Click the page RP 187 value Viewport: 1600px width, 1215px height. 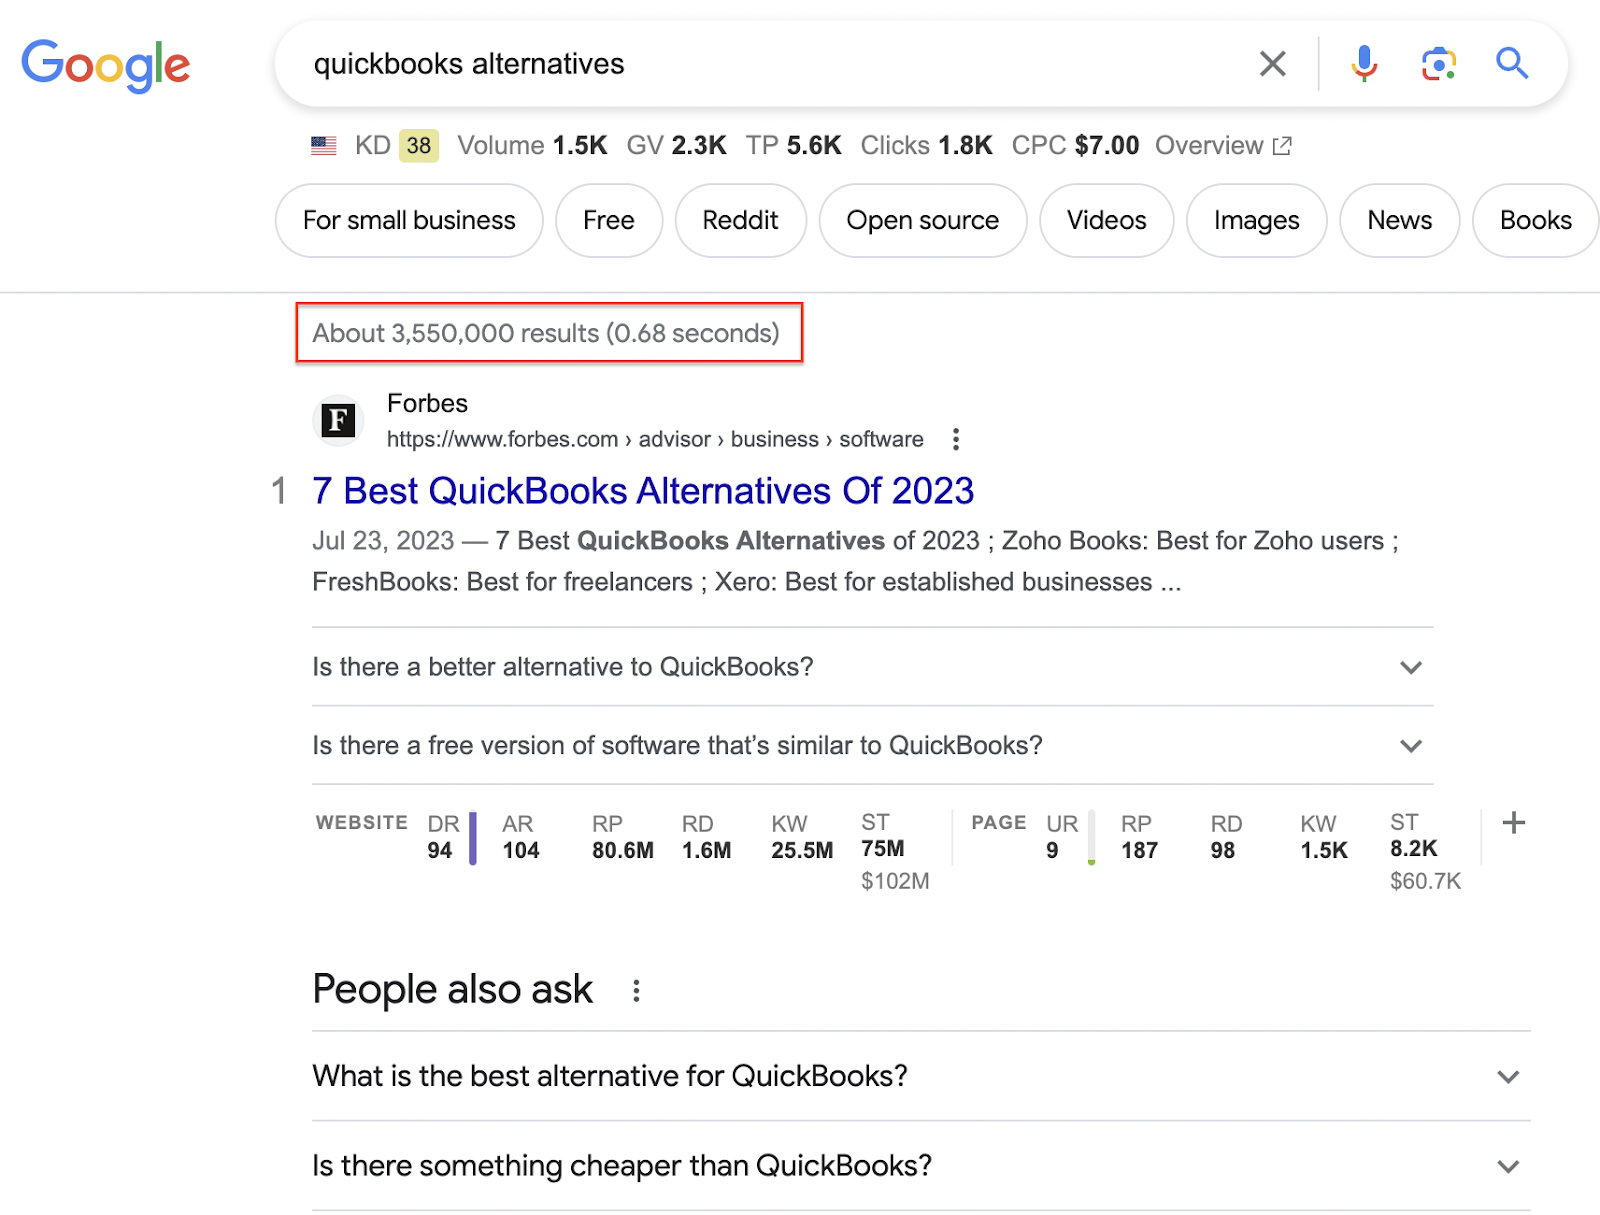1140,851
